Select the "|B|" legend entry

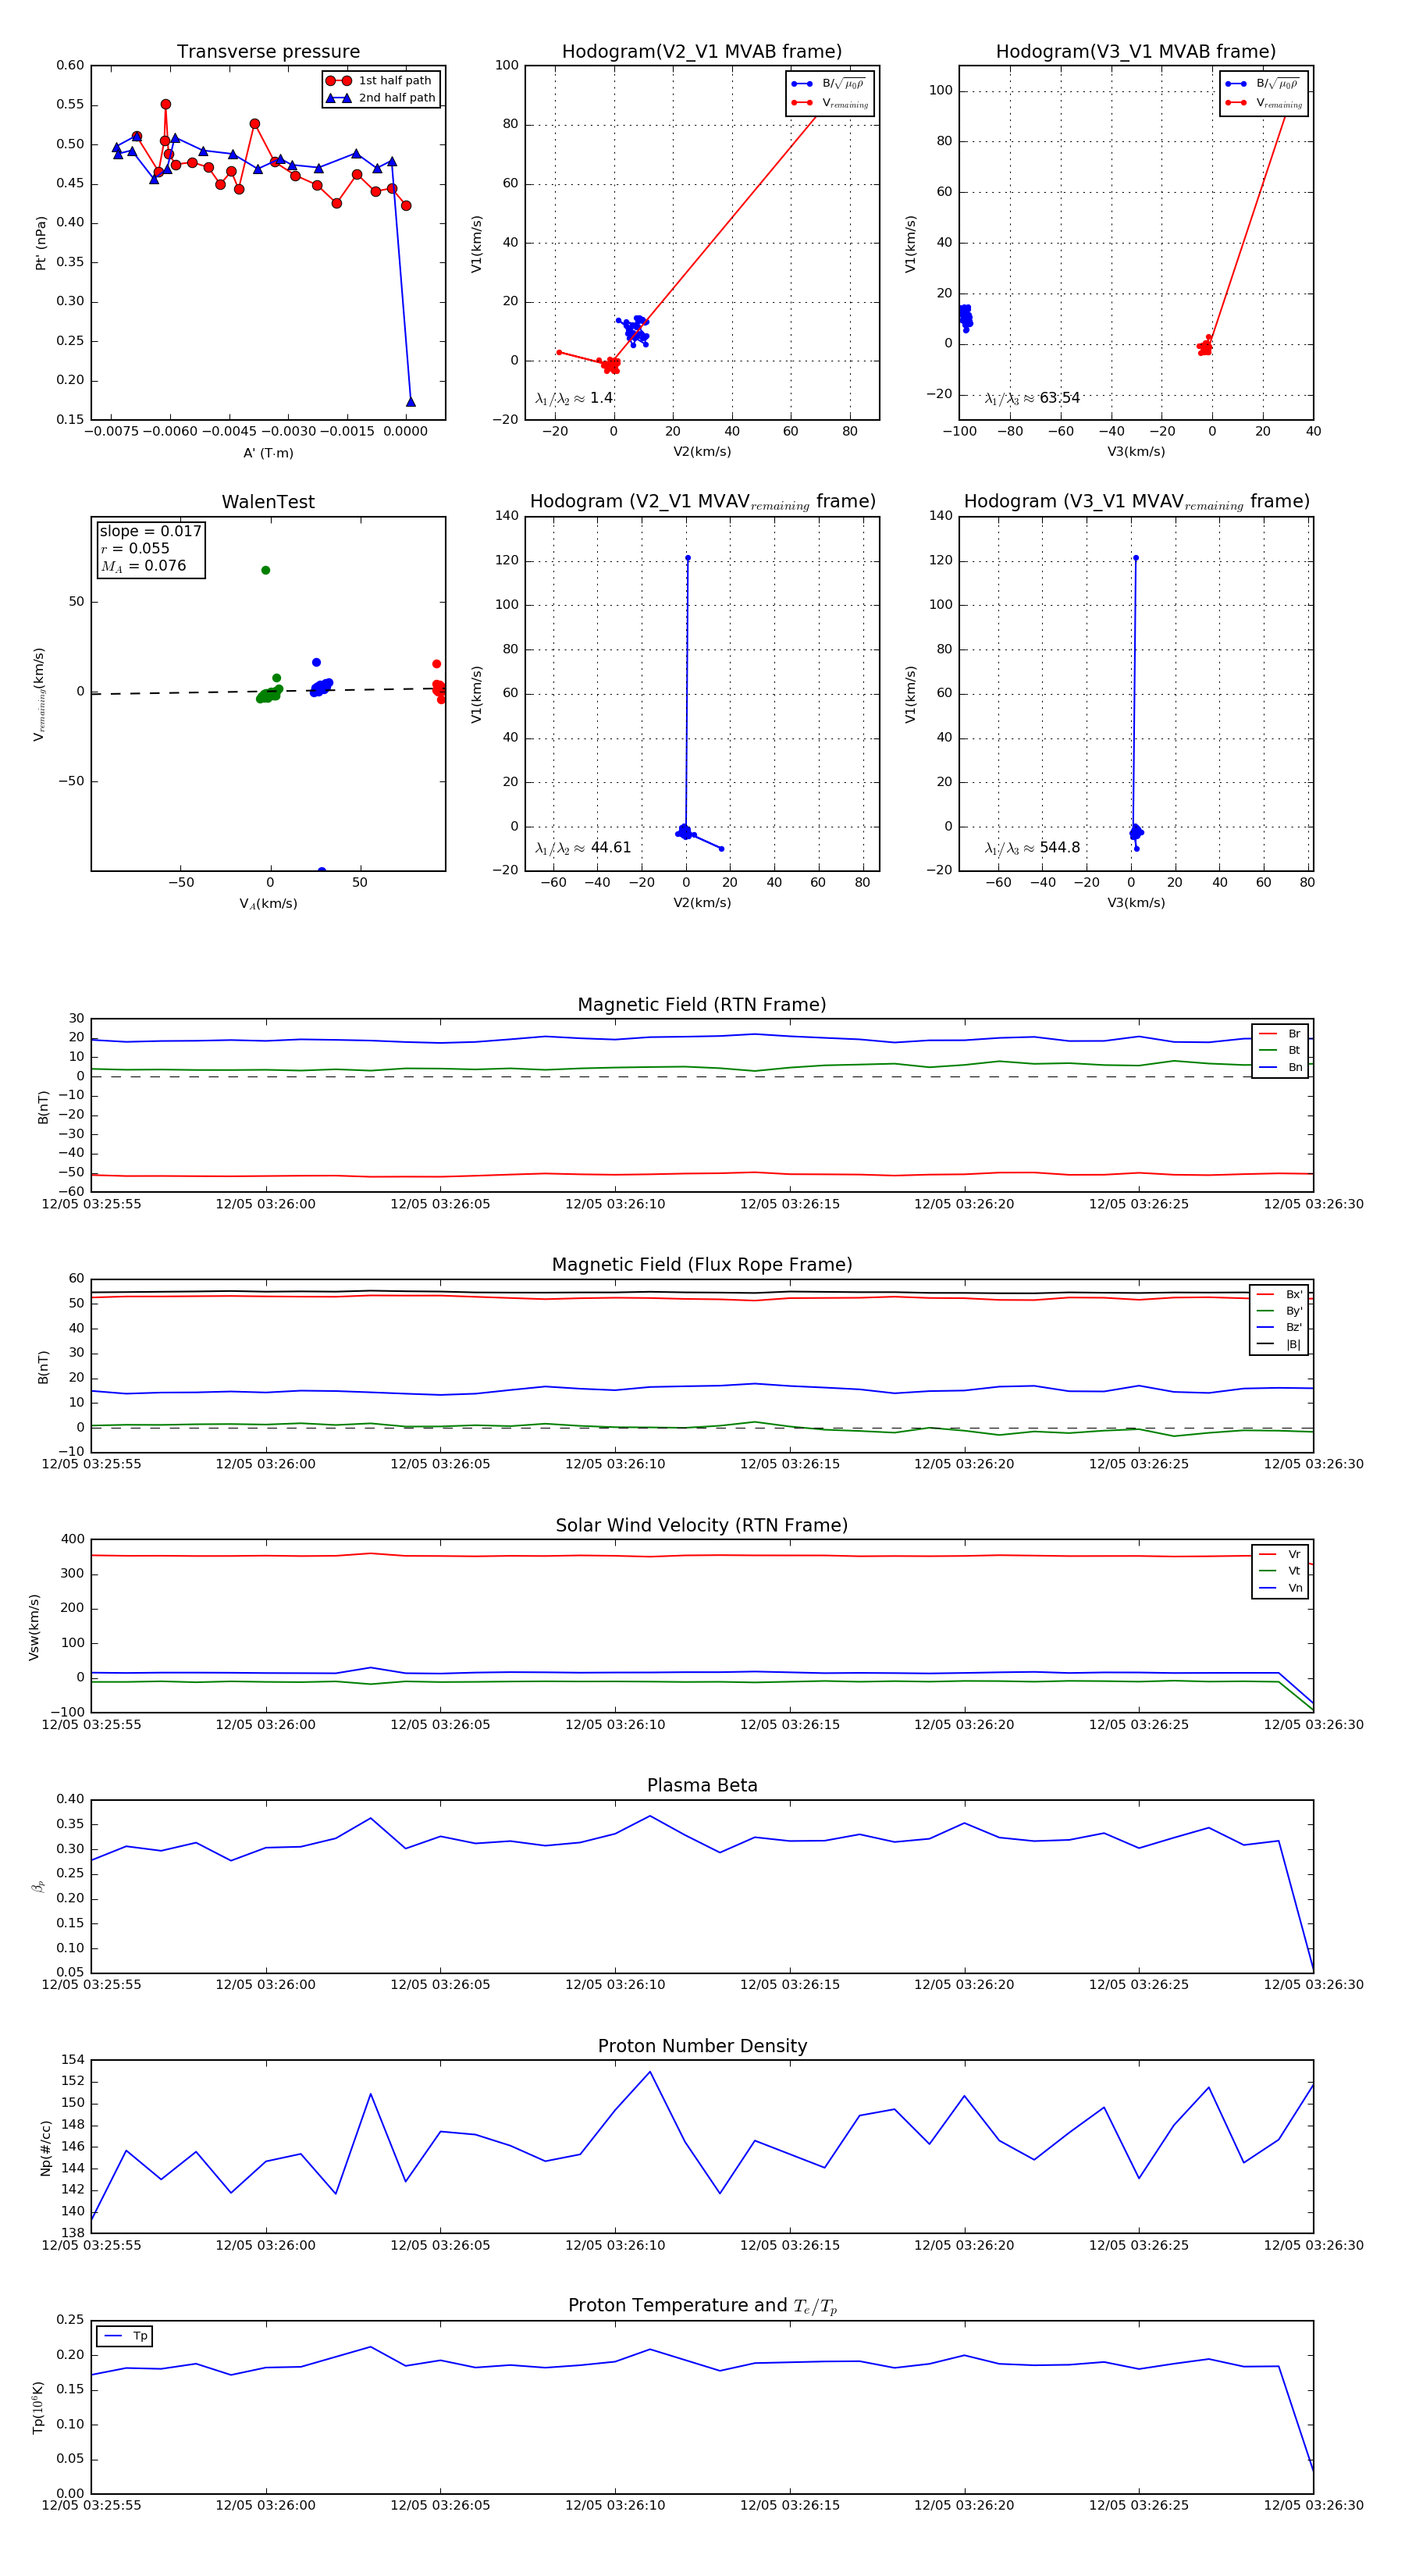pos(1279,1345)
